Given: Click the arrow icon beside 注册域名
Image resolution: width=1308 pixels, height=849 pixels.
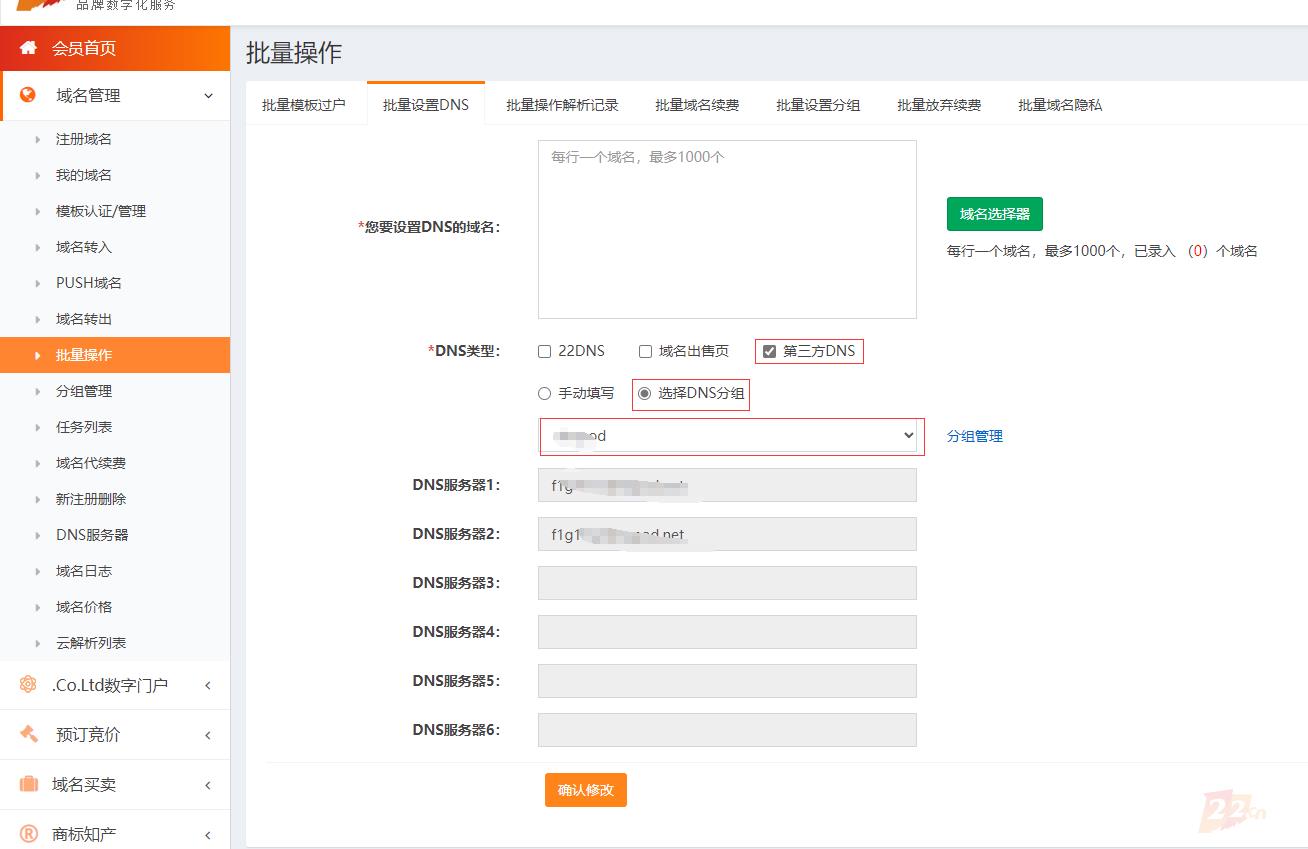Looking at the screenshot, I should [38, 139].
